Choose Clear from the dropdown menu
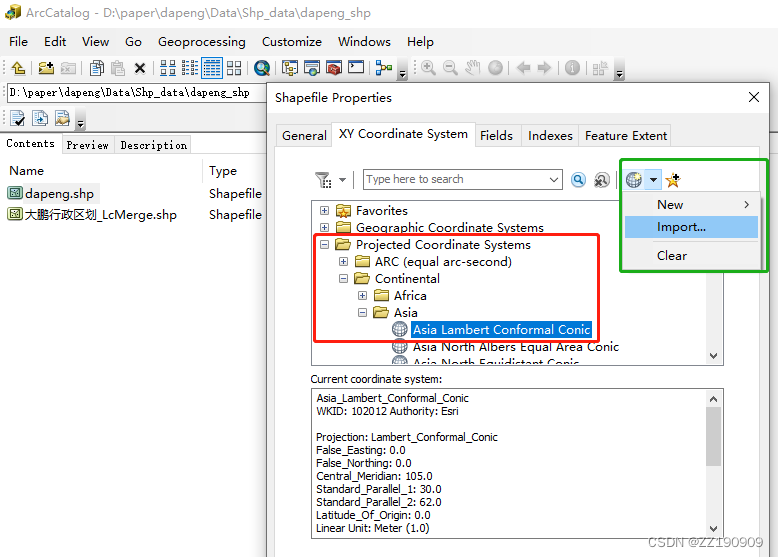778x557 pixels. point(691,255)
